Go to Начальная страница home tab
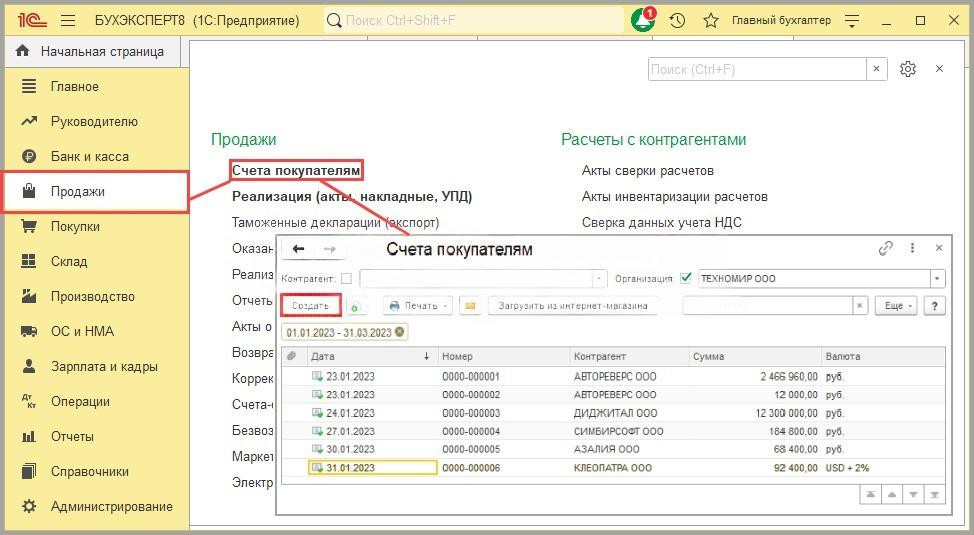 click(93, 52)
